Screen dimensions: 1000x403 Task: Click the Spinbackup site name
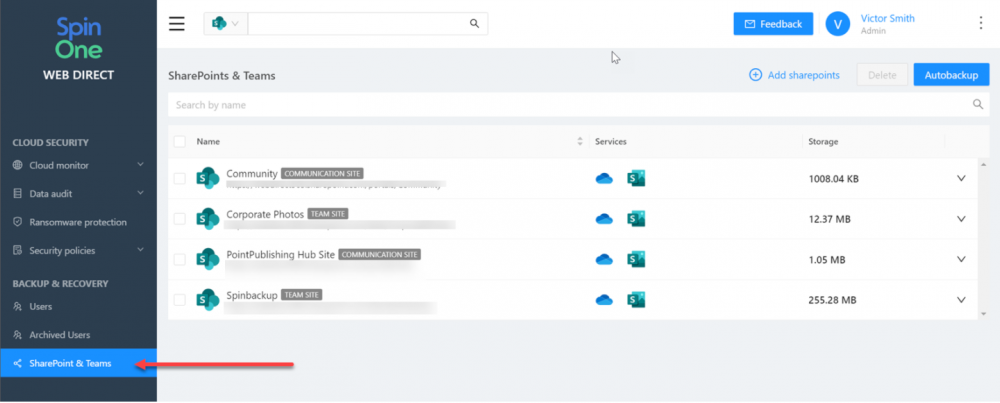point(252,295)
